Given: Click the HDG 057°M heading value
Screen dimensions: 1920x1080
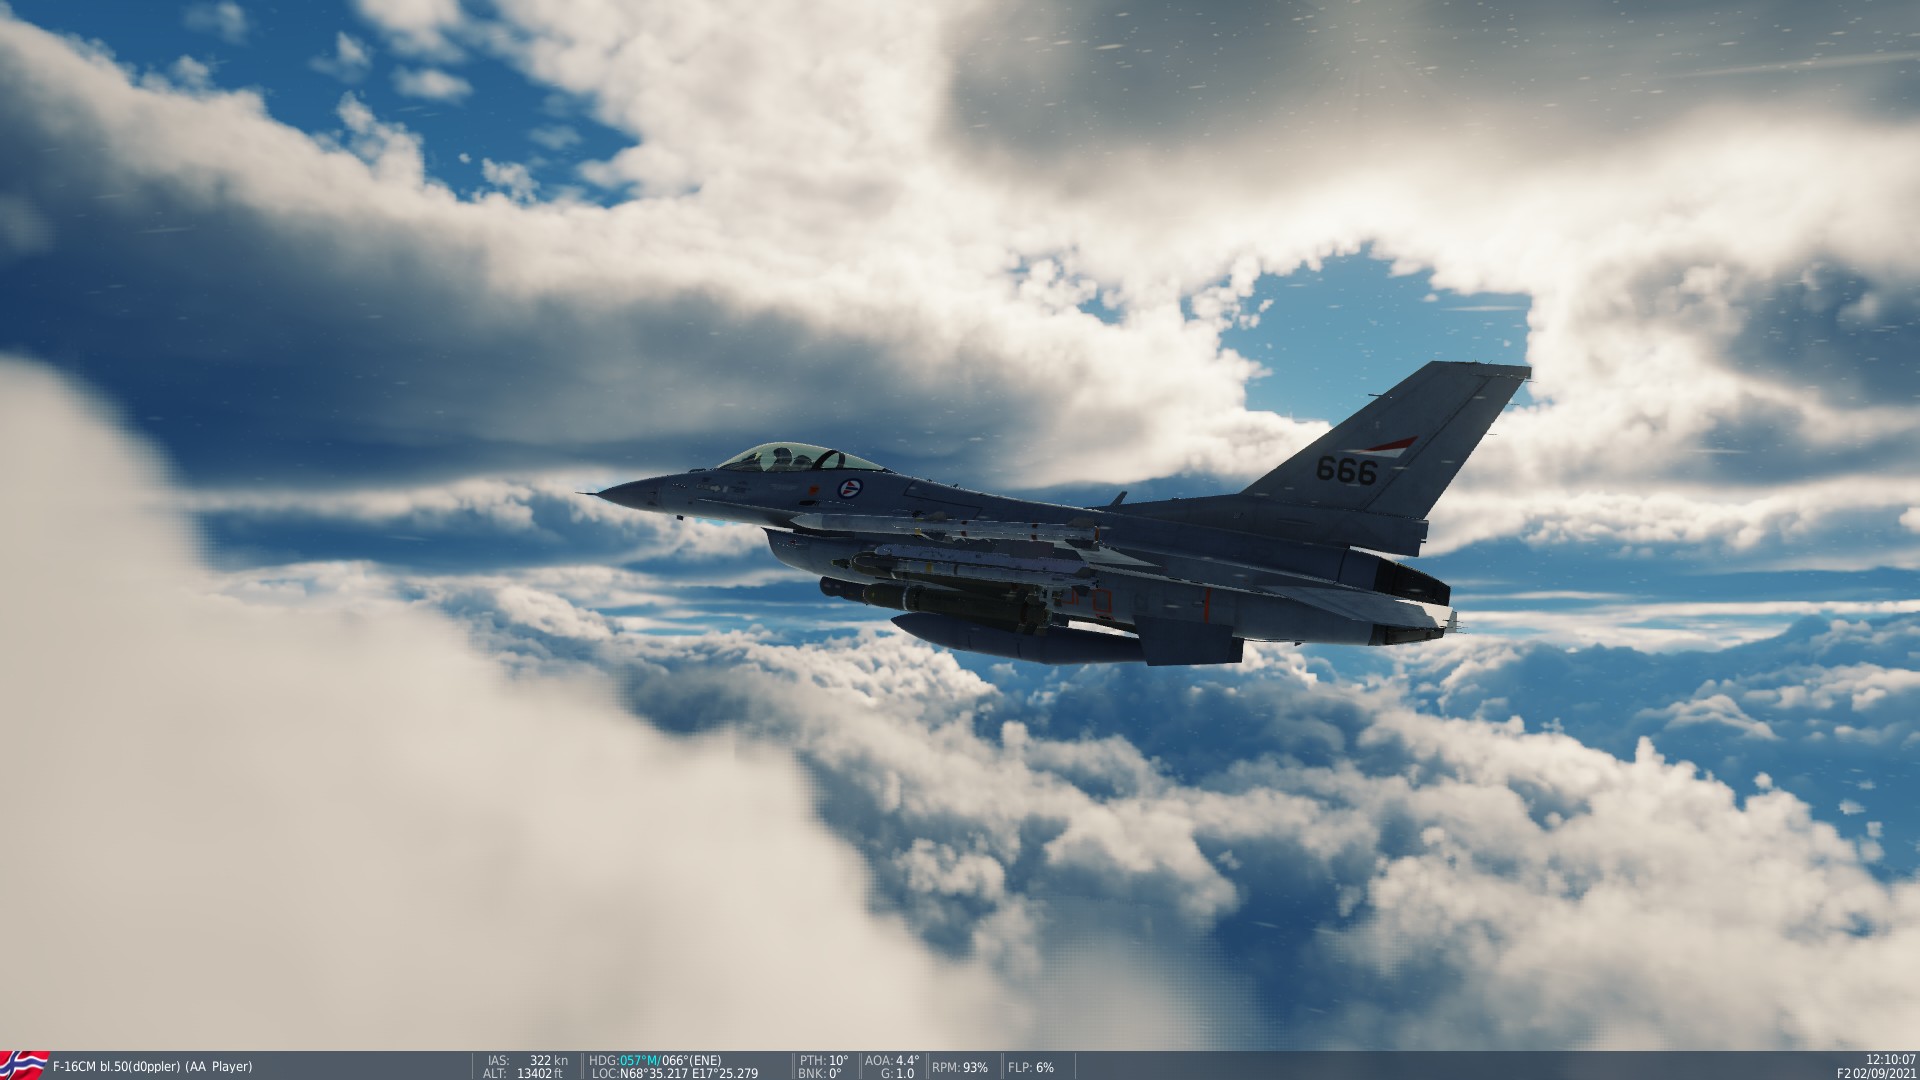Looking at the screenshot, I should click(638, 1060).
